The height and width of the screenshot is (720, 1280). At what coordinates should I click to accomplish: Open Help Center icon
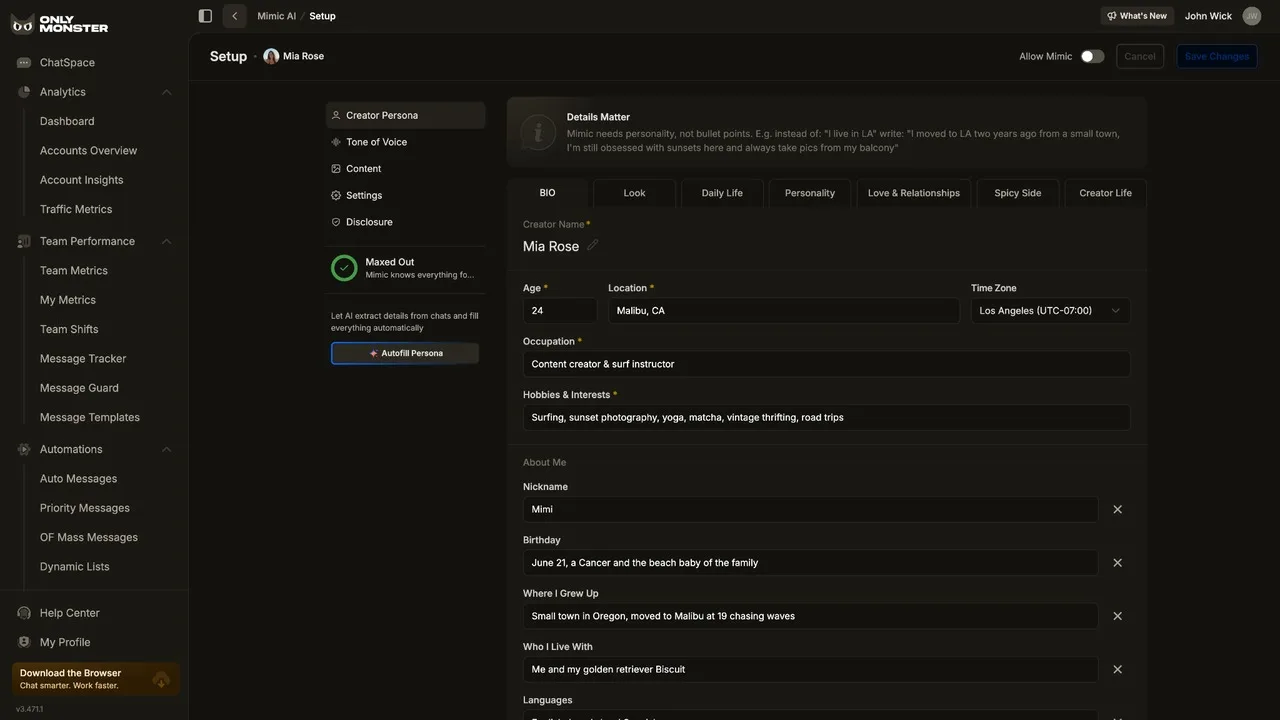24,613
